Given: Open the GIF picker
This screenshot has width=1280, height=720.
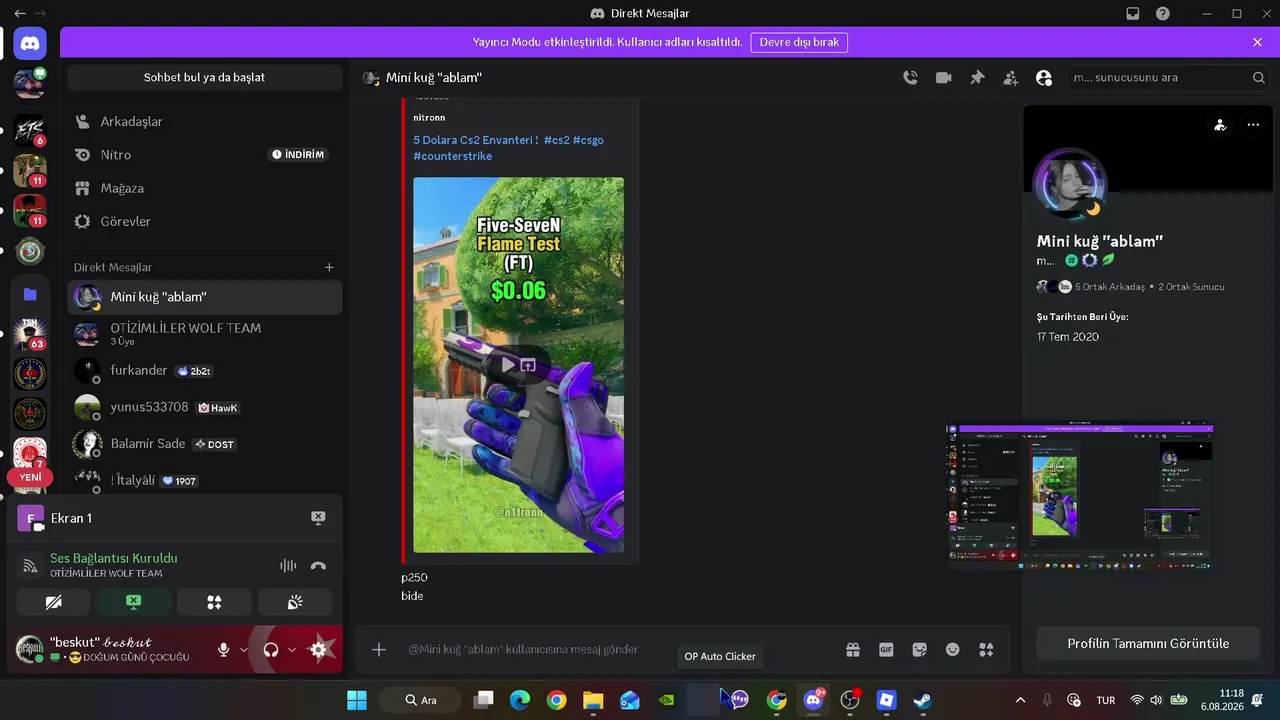Looking at the screenshot, I should point(886,650).
